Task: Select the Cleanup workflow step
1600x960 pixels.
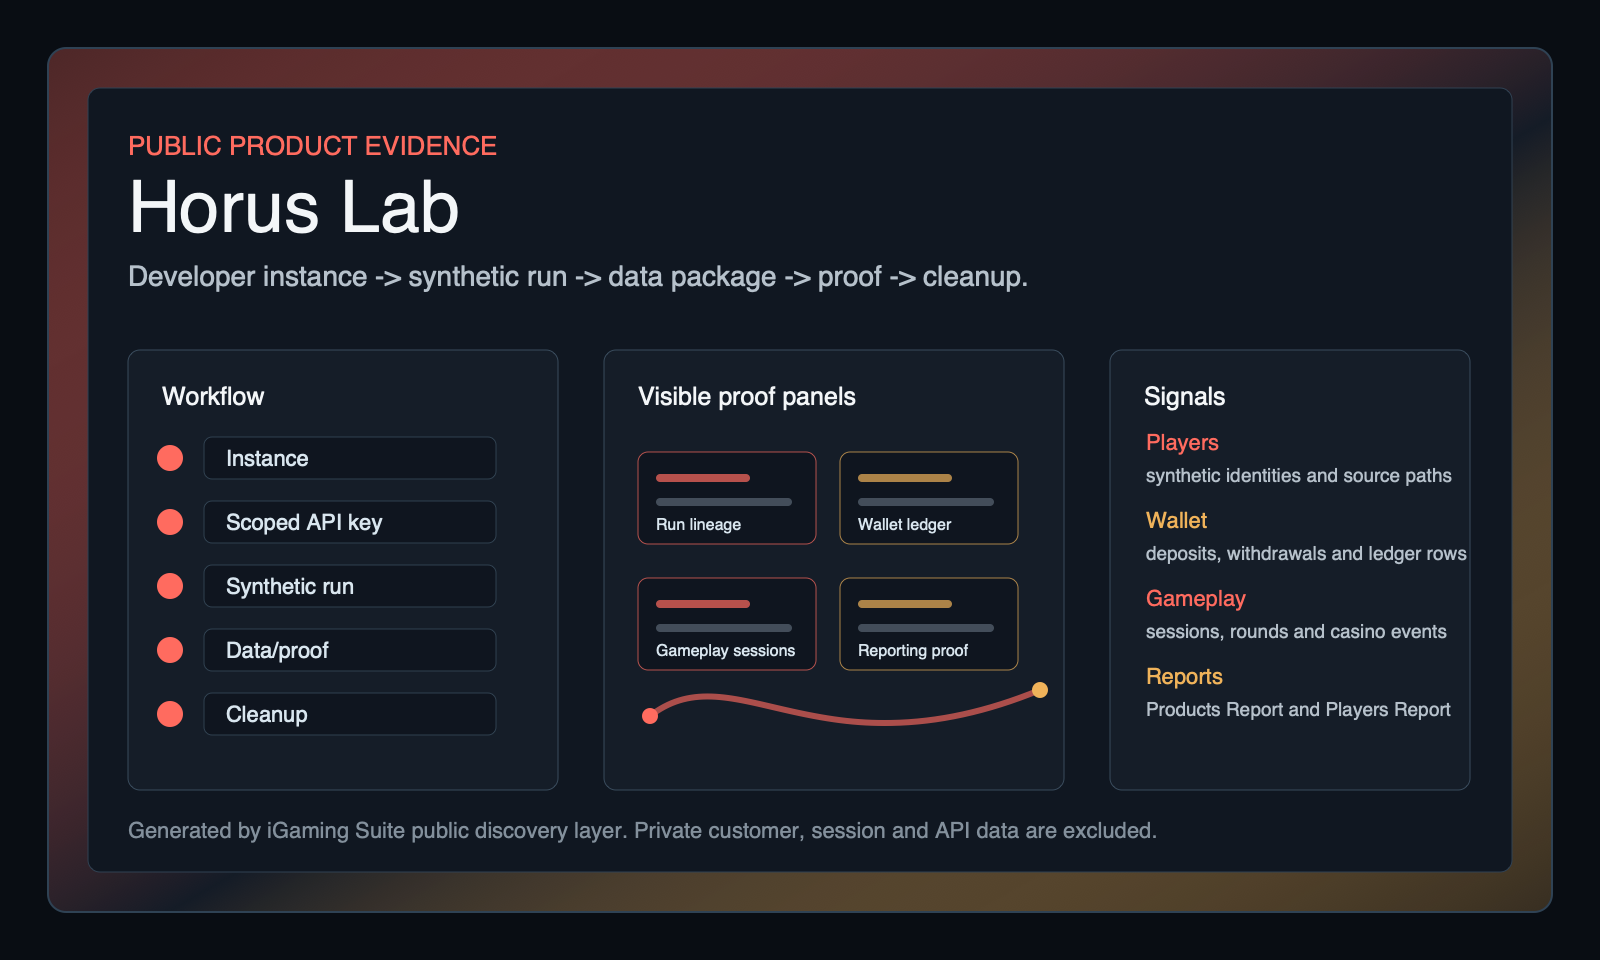Action: 350,714
